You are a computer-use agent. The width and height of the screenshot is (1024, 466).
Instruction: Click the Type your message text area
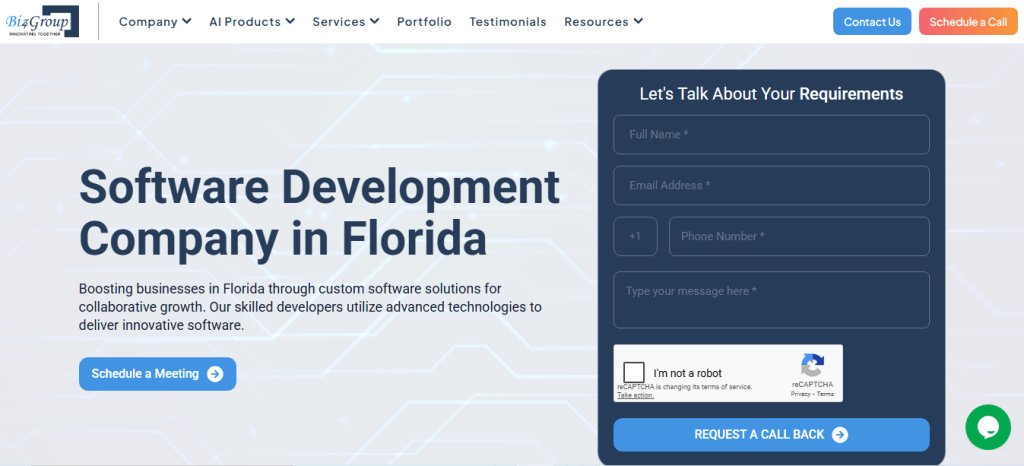coord(771,299)
